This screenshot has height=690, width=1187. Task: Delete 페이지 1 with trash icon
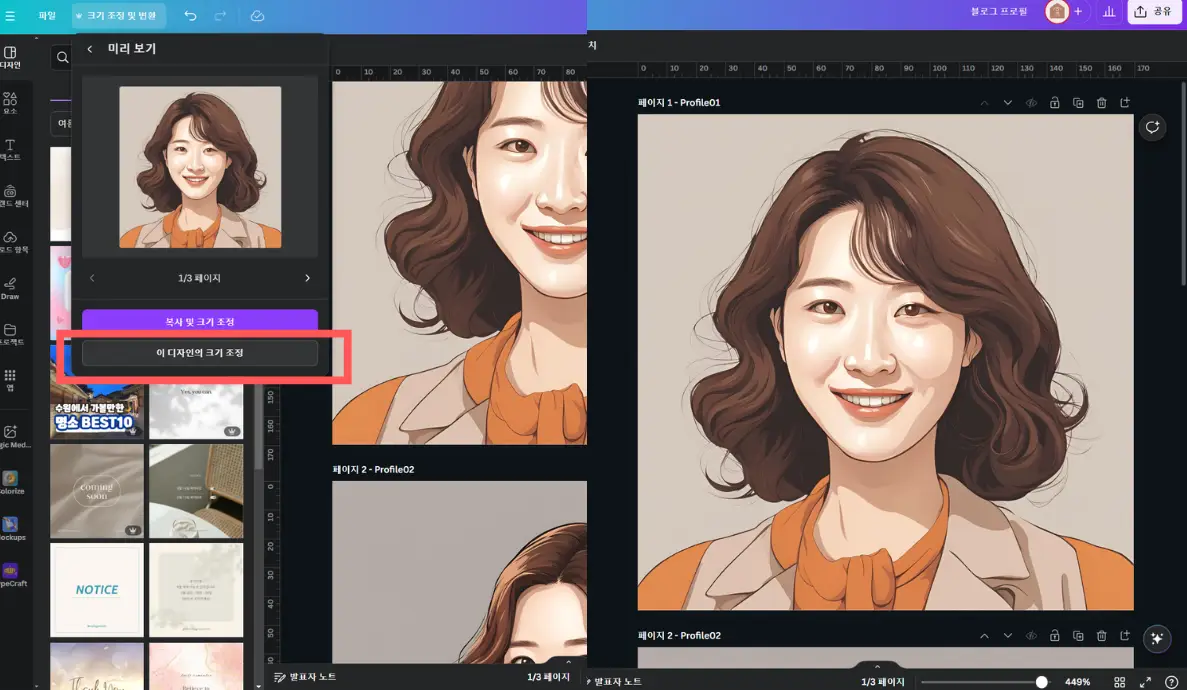[1102, 102]
